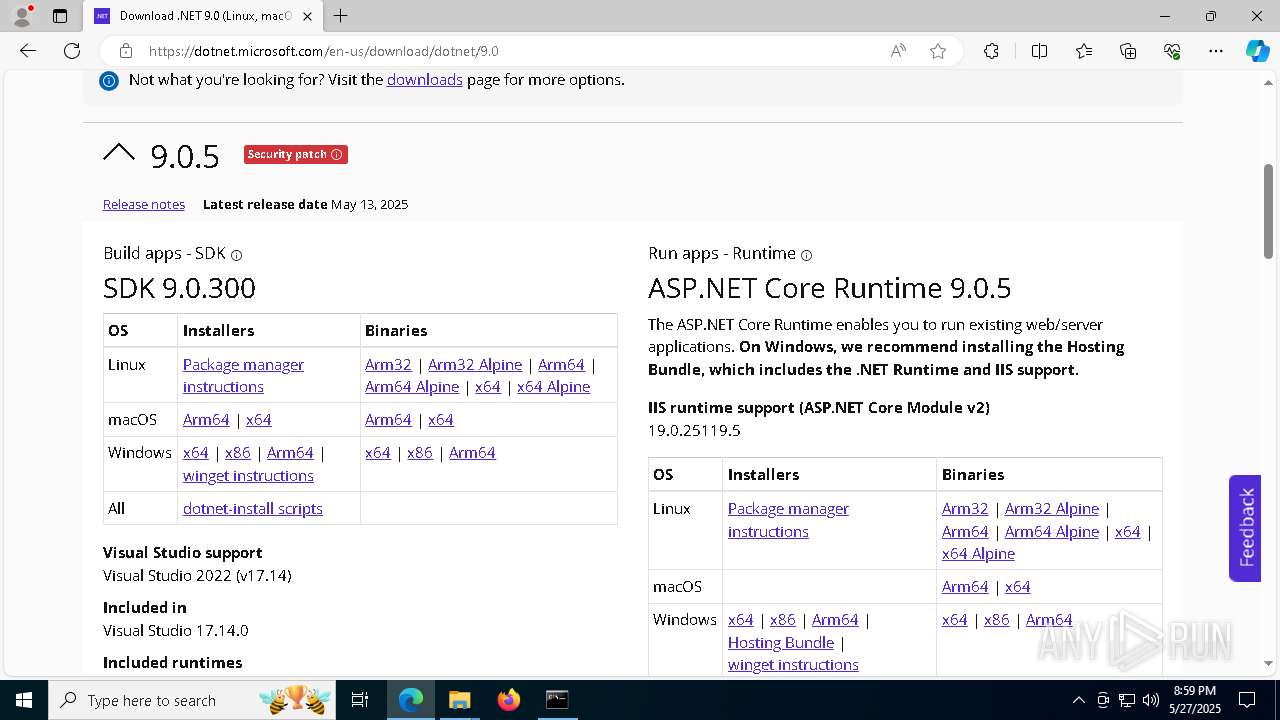Screen dimensions: 1280x720
Task: Open Task View in taskbar
Action: (x=360, y=700)
